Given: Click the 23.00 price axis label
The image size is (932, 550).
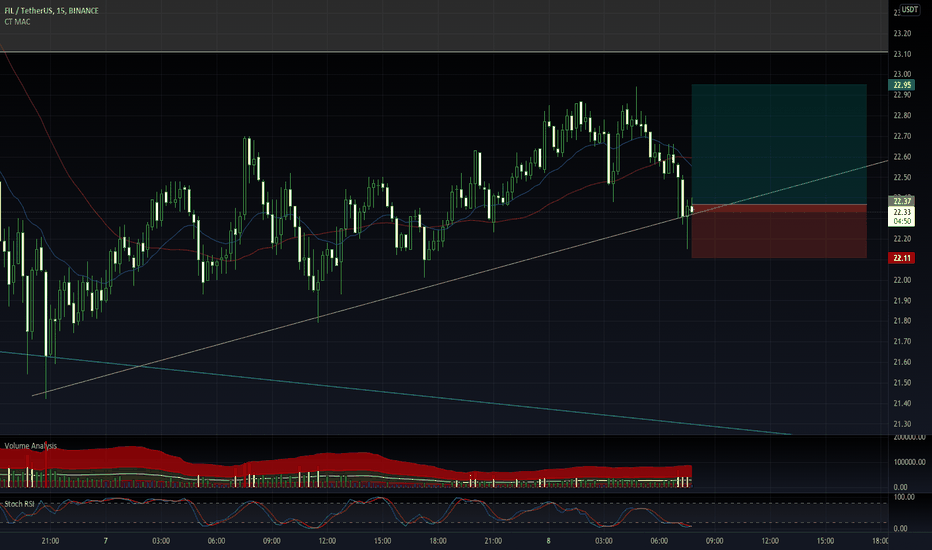Looking at the screenshot, I should tap(902, 74).
